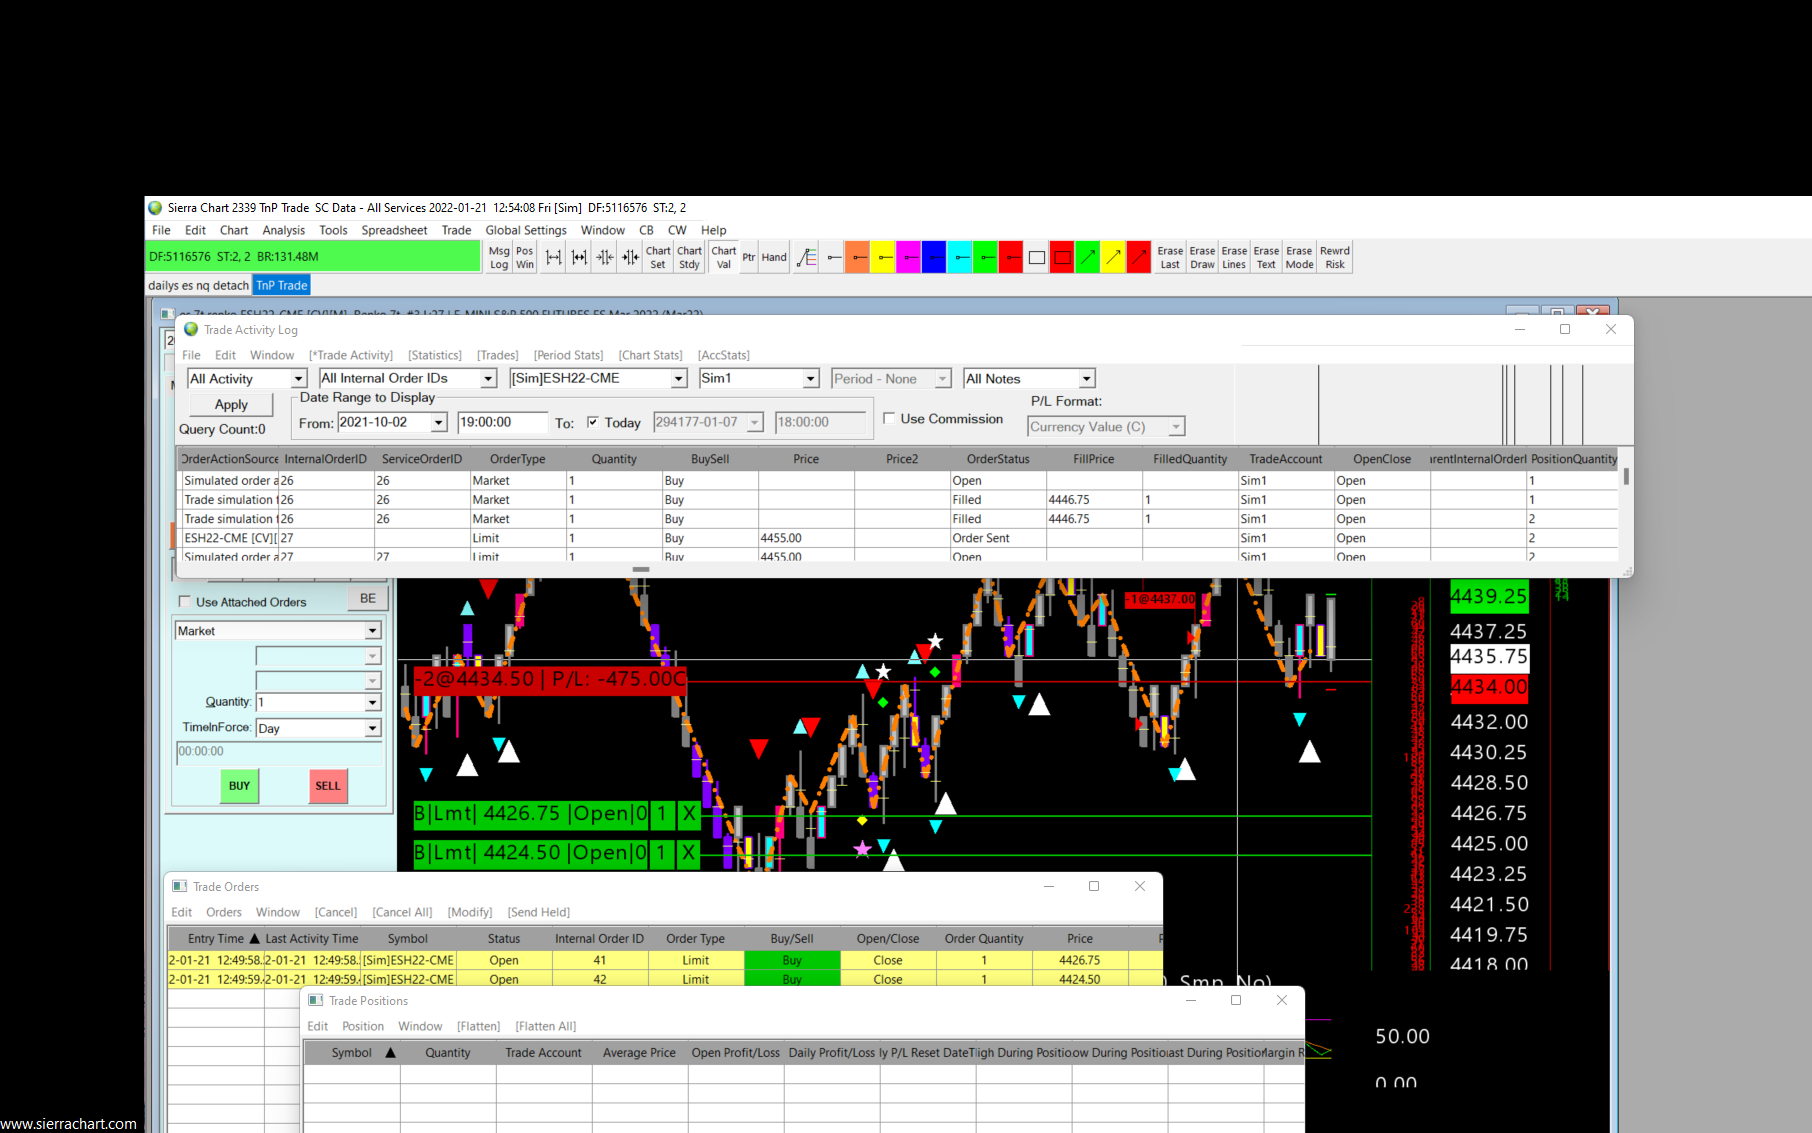The image size is (1812, 1133).
Task: Switch to the TnP Trade chartbook tab
Action: click(282, 285)
